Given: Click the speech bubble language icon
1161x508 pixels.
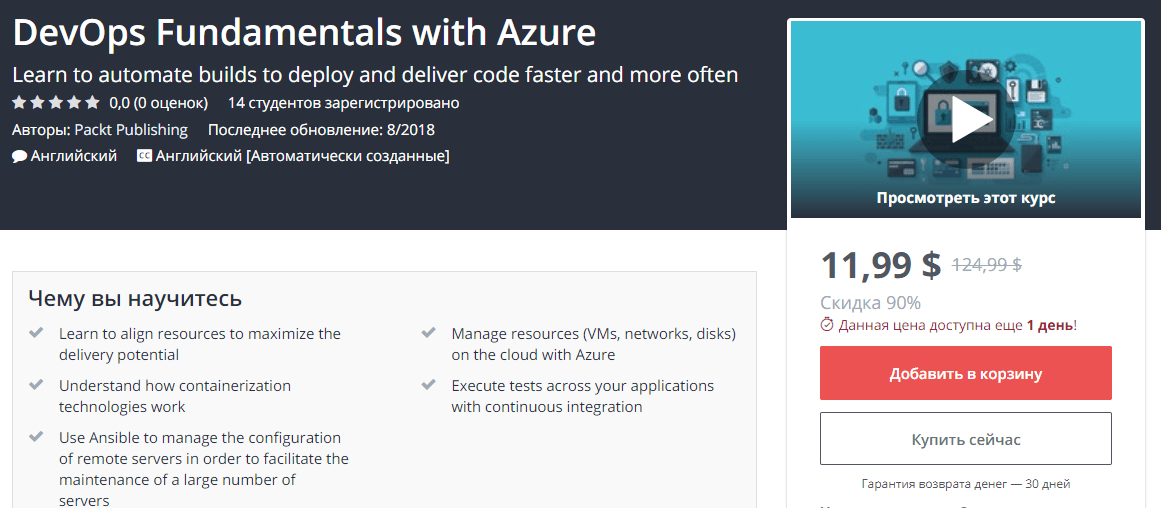Looking at the screenshot, I should [x=19, y=156].
